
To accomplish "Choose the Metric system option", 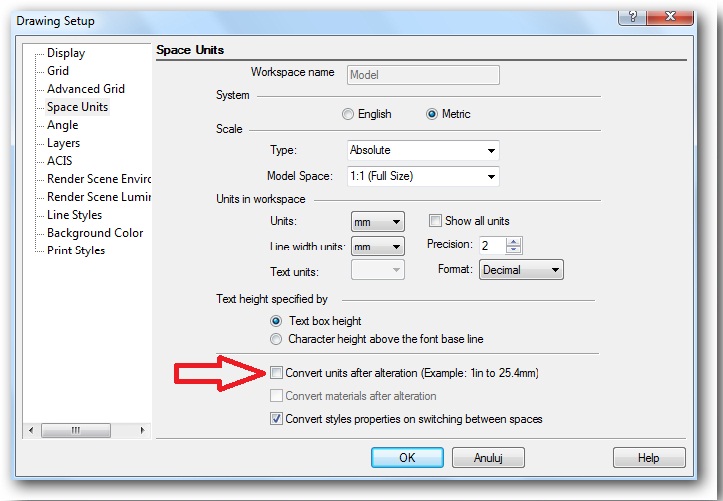I will click(x=432, y=114).
